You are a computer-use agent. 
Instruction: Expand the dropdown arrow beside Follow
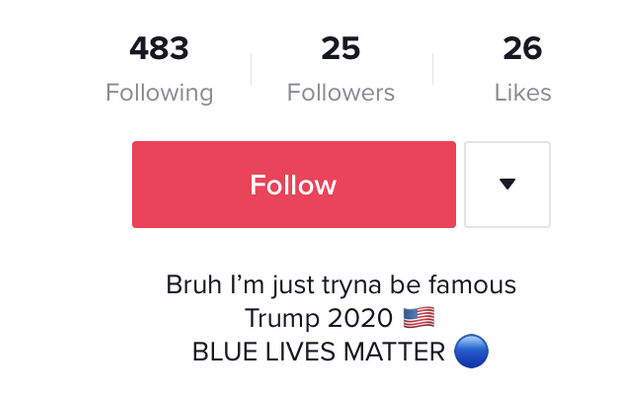tap(507, 184)
